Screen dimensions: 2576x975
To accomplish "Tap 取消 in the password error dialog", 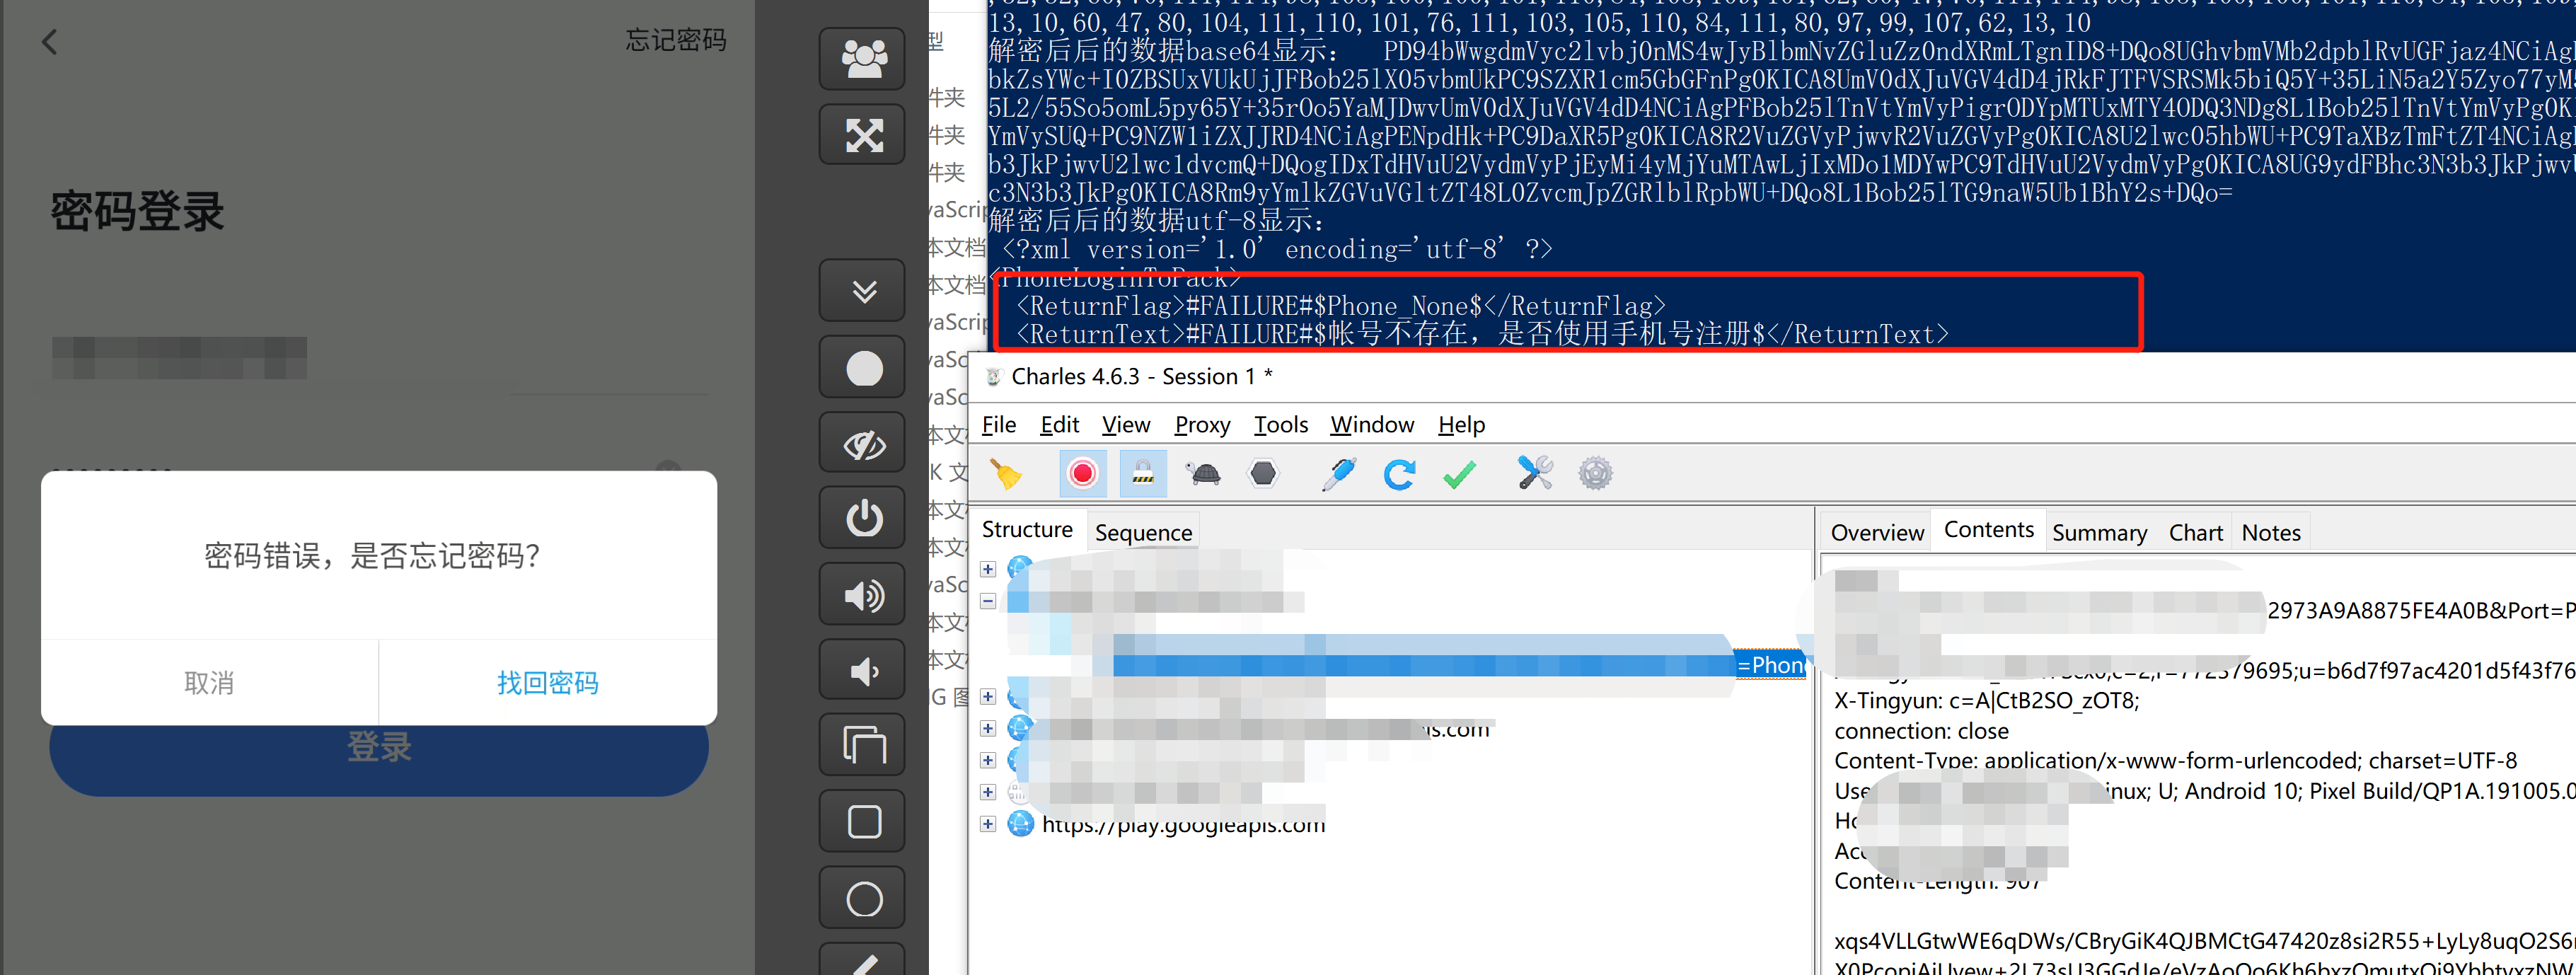I will [209, 682].
